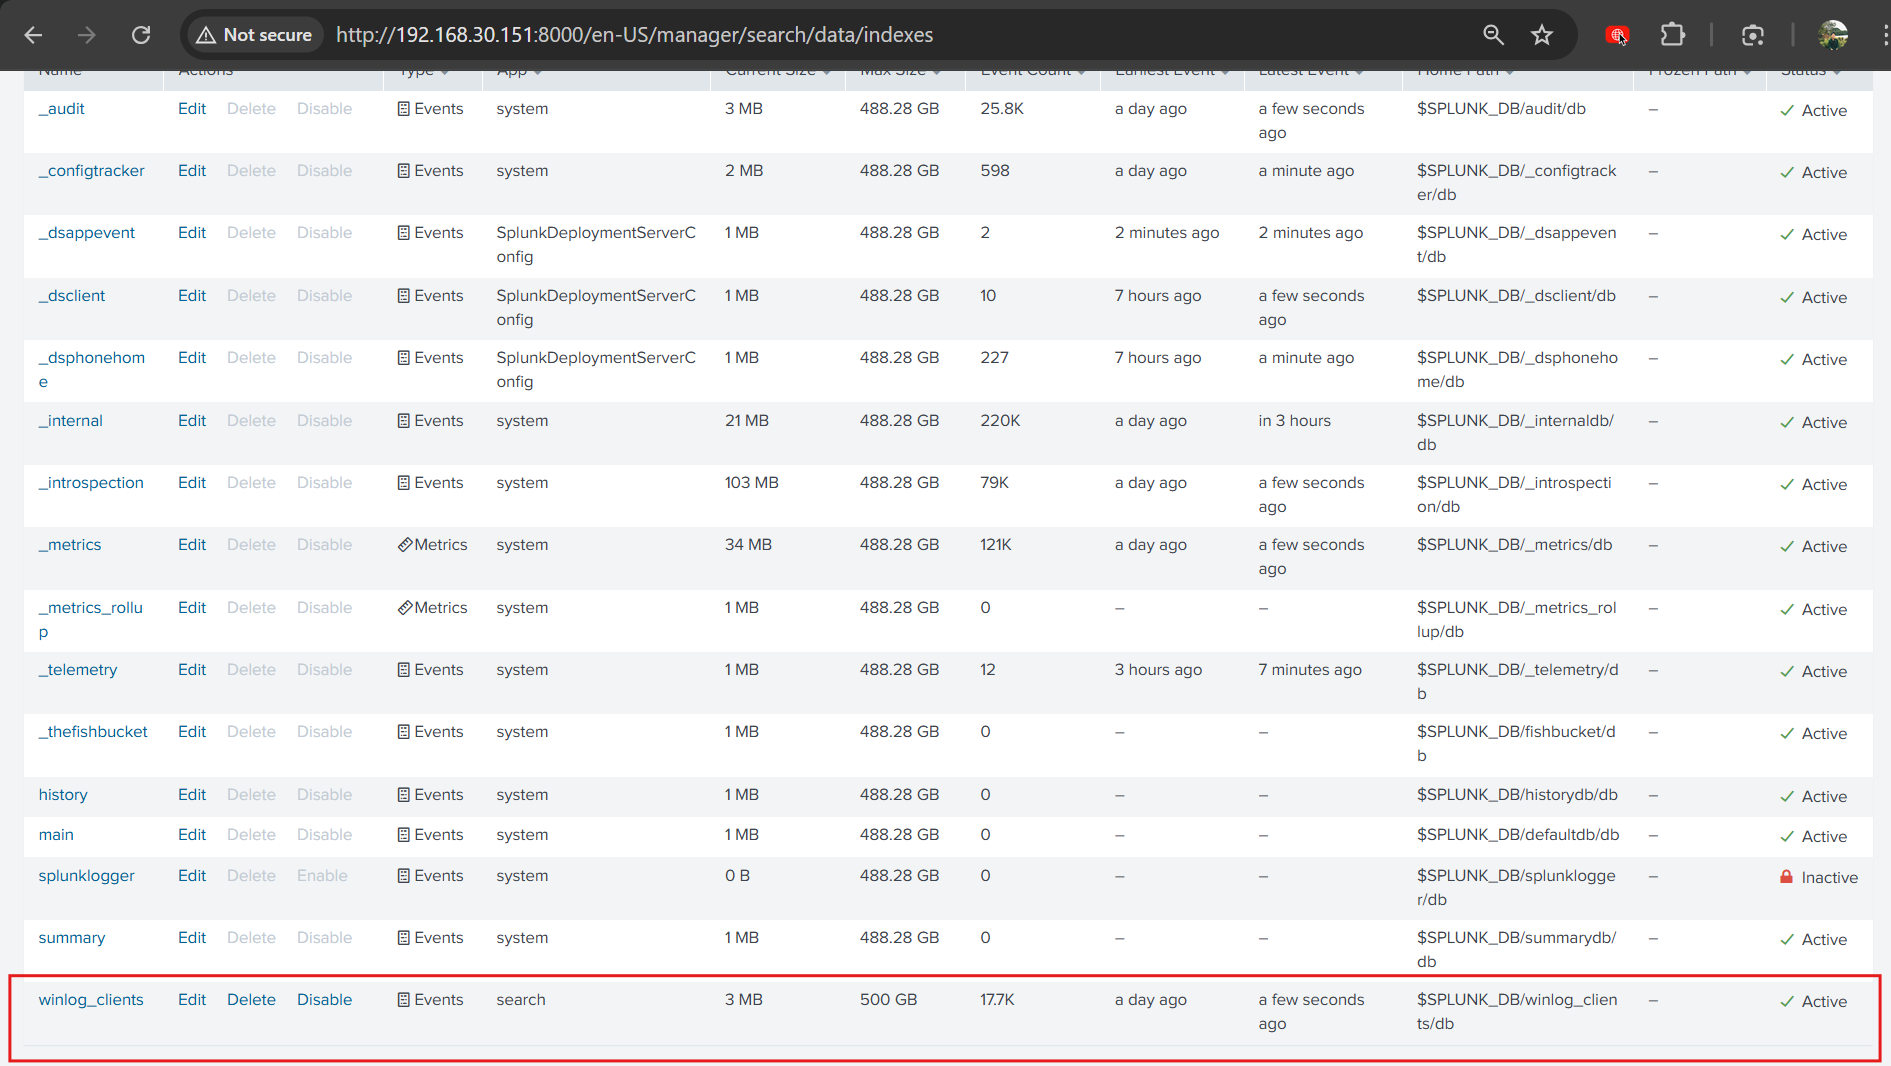1891x1066 pixels.
Task: Edit the main index
Action: pos(192,835)
